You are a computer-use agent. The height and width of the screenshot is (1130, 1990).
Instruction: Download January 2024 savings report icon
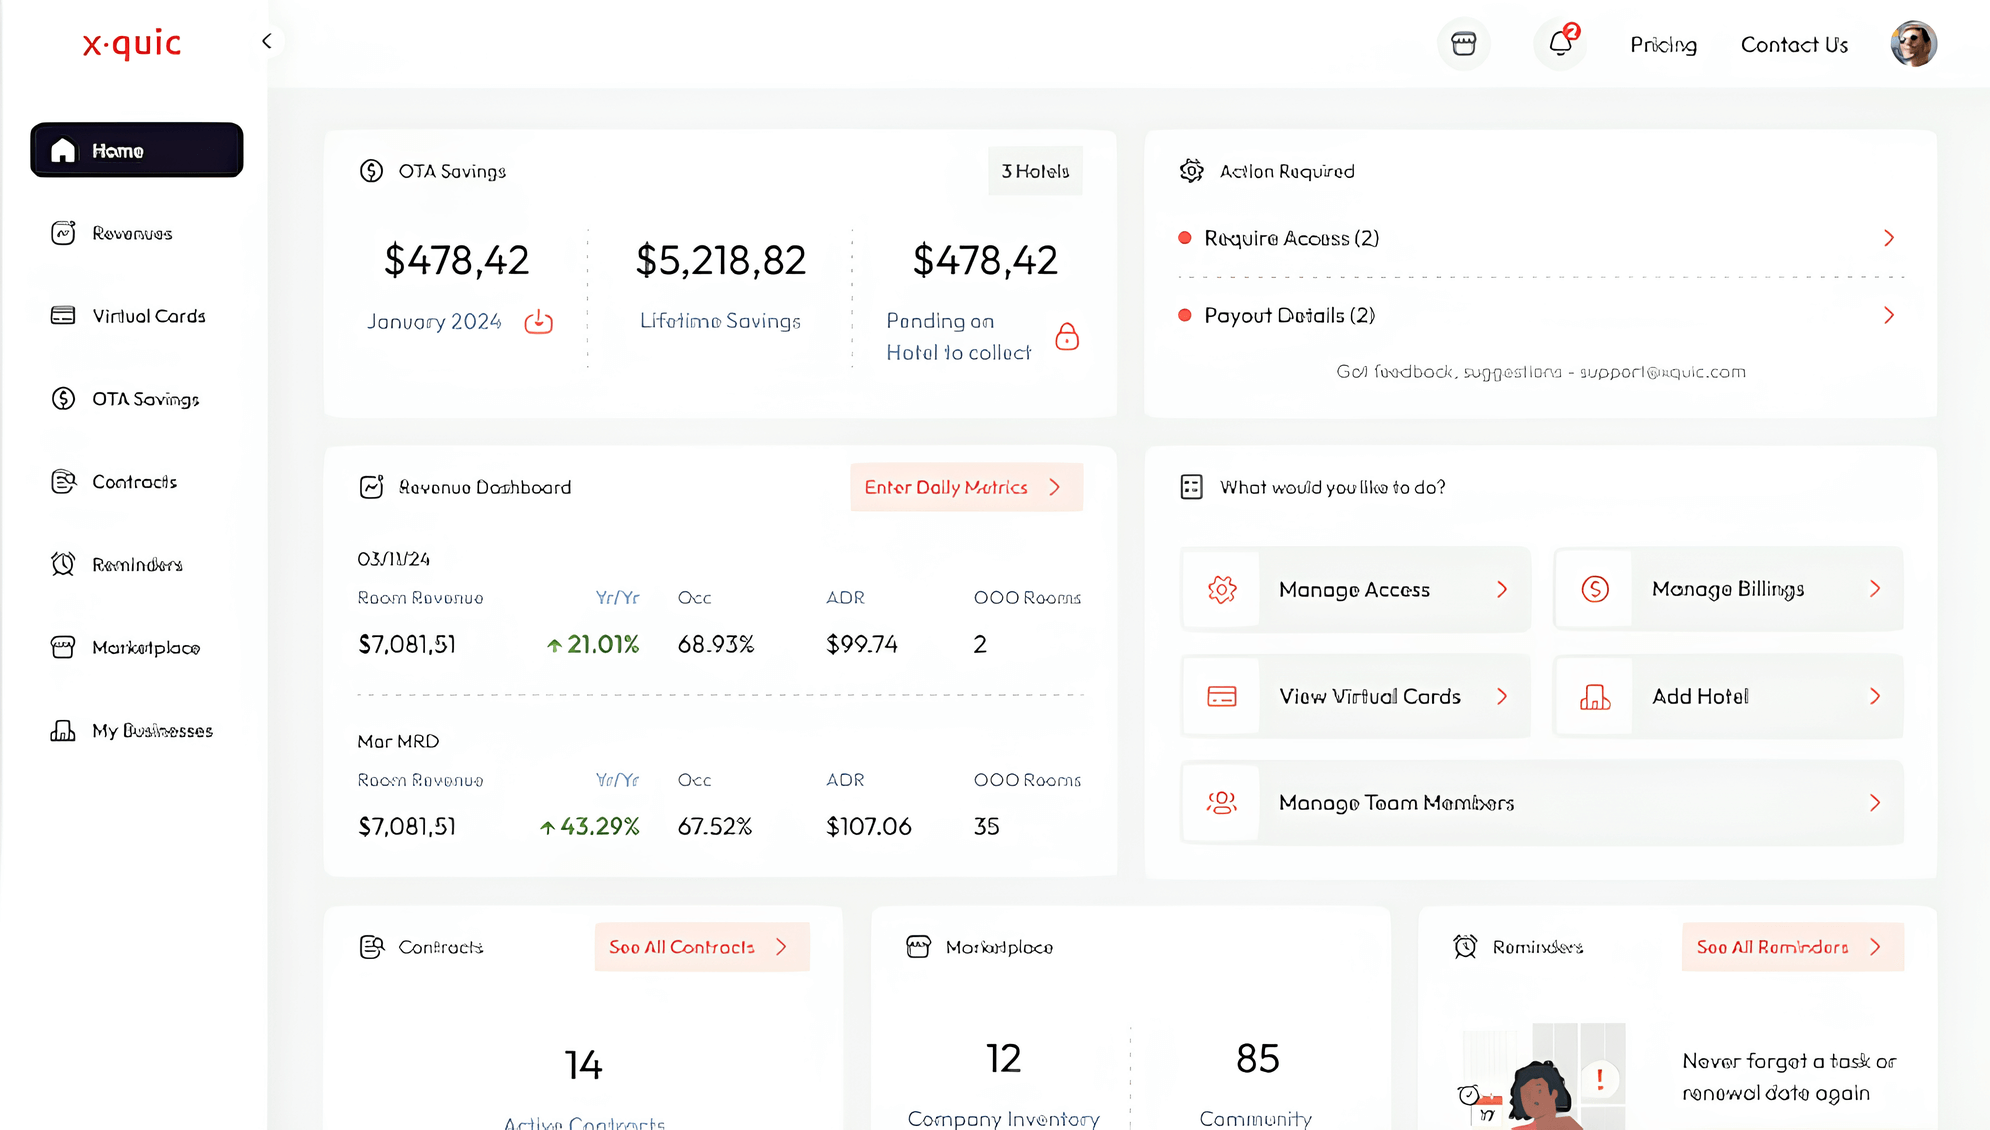pos(538,321)
